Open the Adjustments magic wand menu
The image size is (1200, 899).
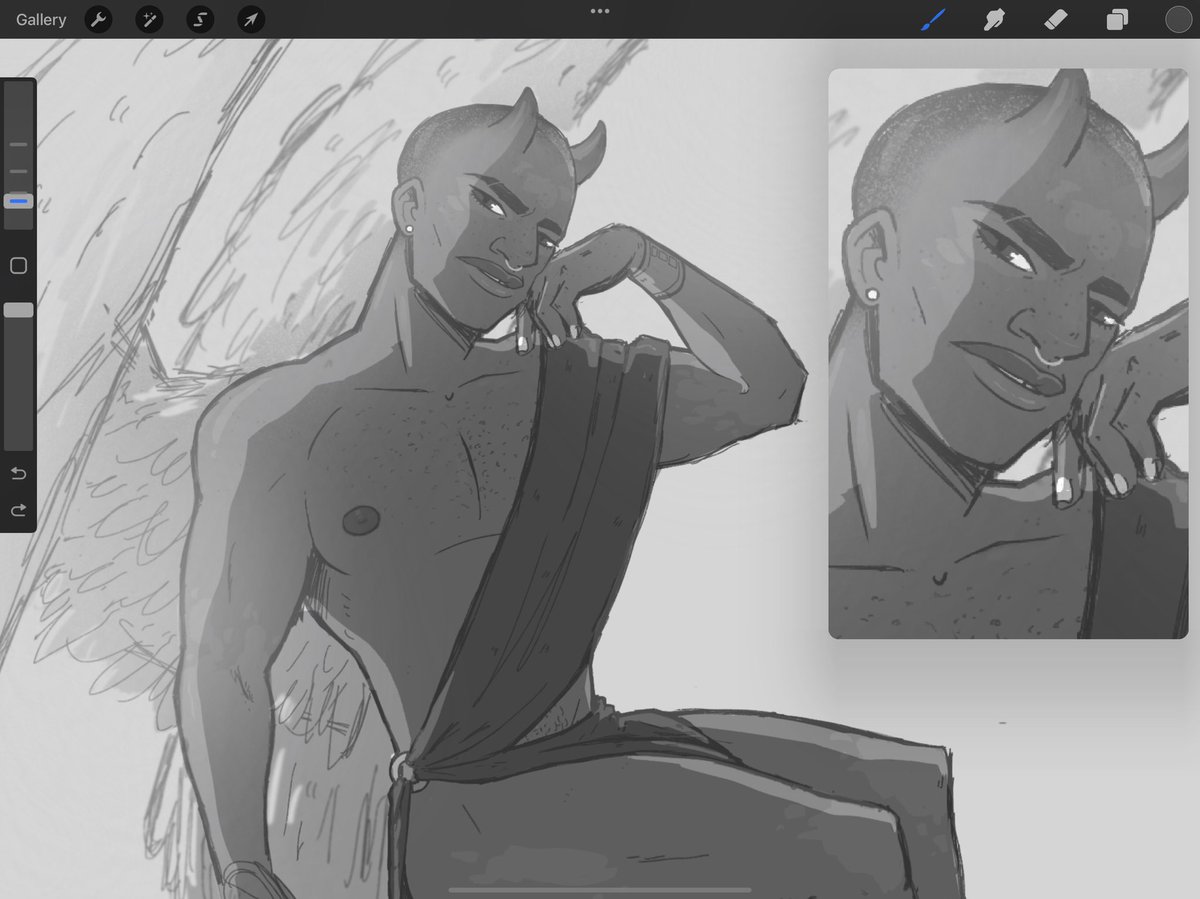coord(150,19)
